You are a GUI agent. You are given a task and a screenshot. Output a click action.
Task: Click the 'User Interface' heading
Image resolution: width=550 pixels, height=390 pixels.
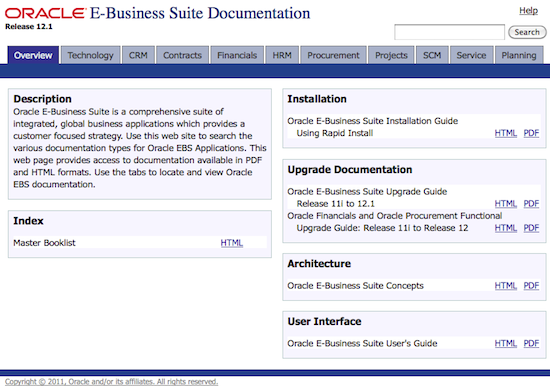[x=324, y=321]
